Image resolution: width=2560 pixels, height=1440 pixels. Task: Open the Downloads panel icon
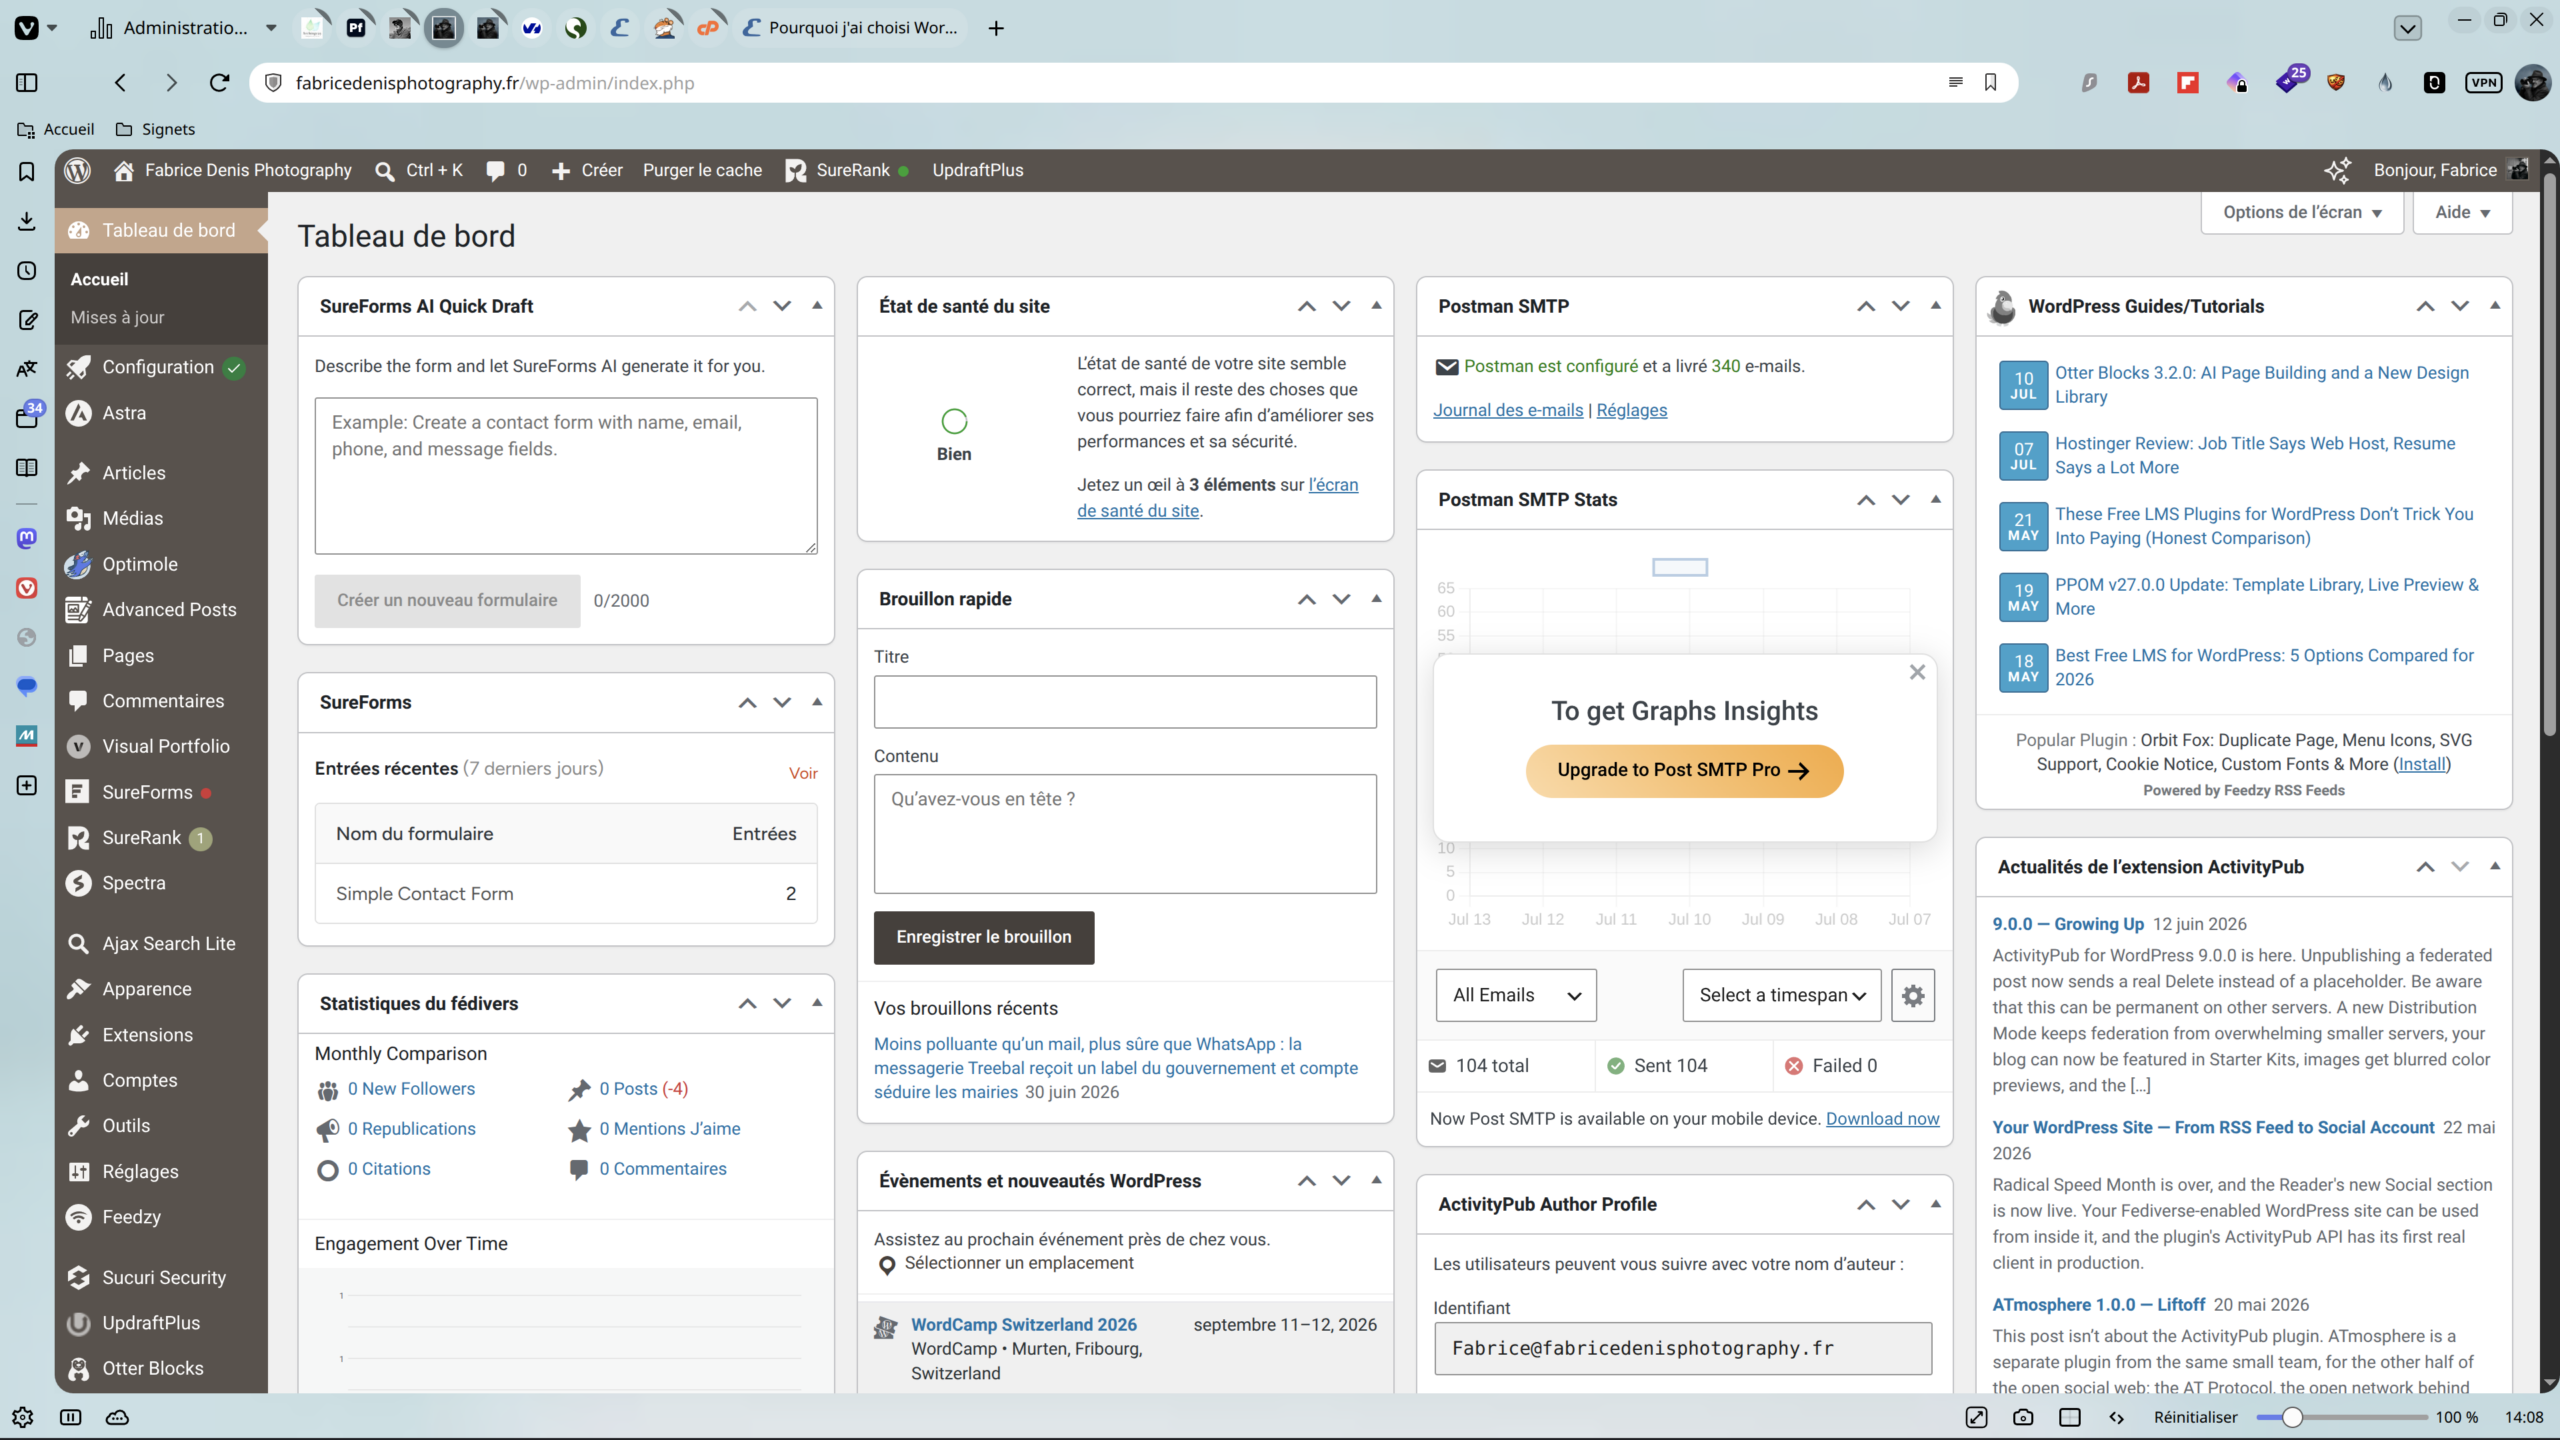click(x=27, y=221)
